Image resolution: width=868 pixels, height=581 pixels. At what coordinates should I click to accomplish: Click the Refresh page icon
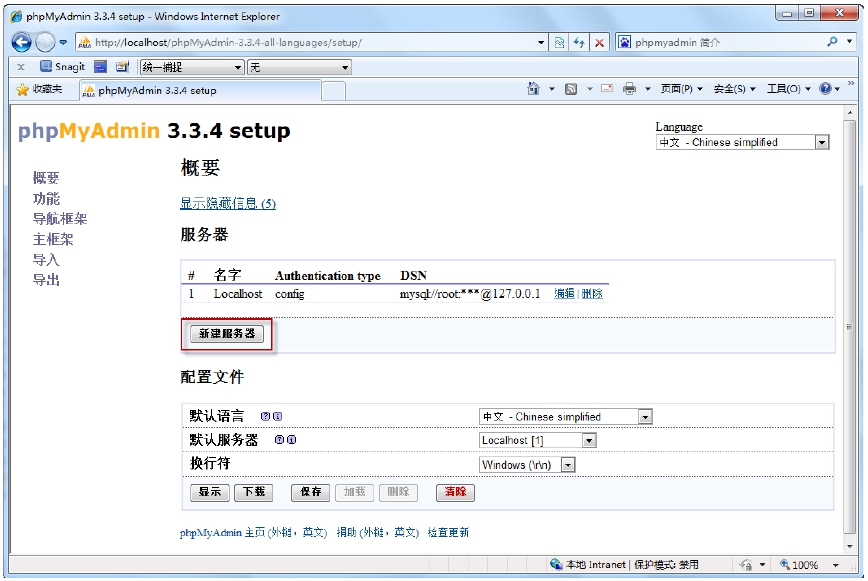pyautogui.click(x=579, y=43)
